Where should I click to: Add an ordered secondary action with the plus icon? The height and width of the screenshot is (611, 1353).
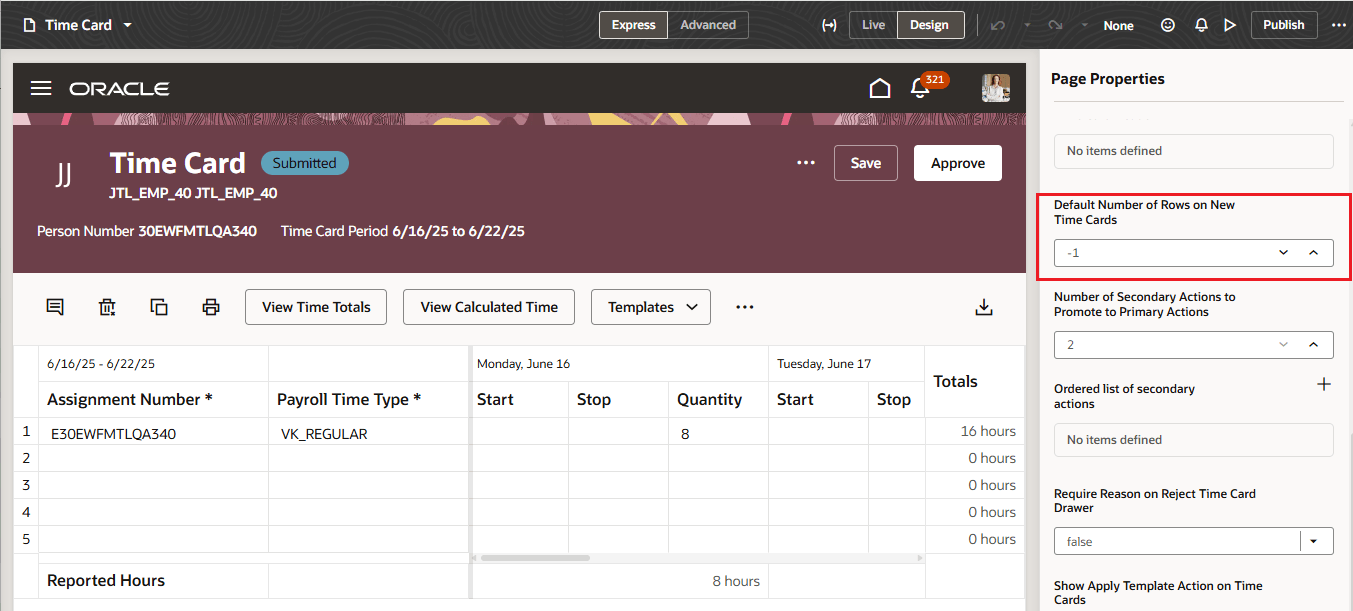[x=1324, y=383]
